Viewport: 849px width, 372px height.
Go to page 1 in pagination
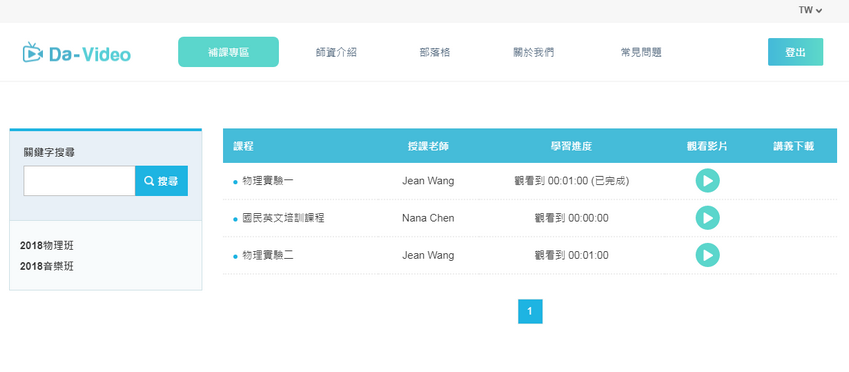pyautogui.click(x=530, y=311)
